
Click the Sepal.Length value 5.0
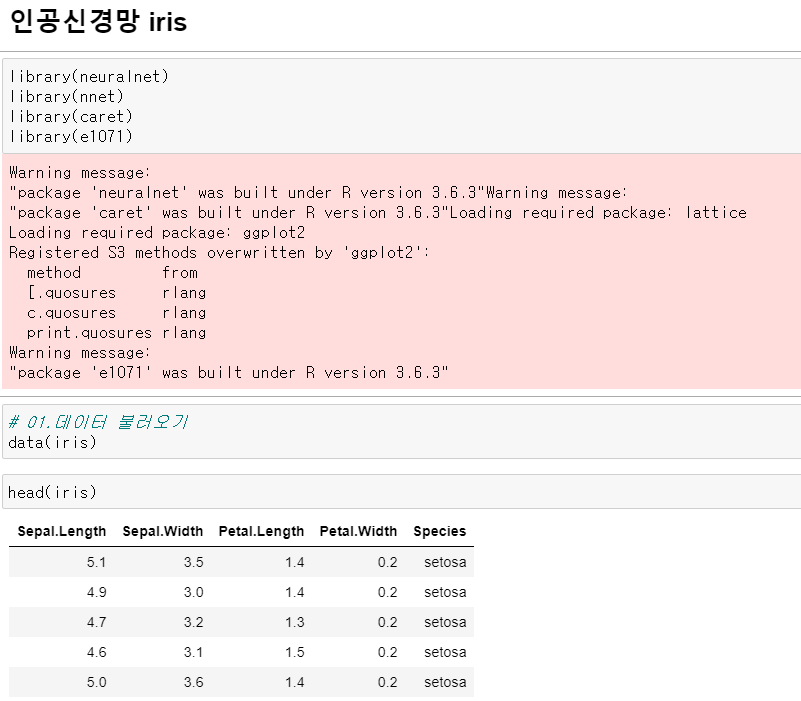pyautogui.click(x=96, y=682)
